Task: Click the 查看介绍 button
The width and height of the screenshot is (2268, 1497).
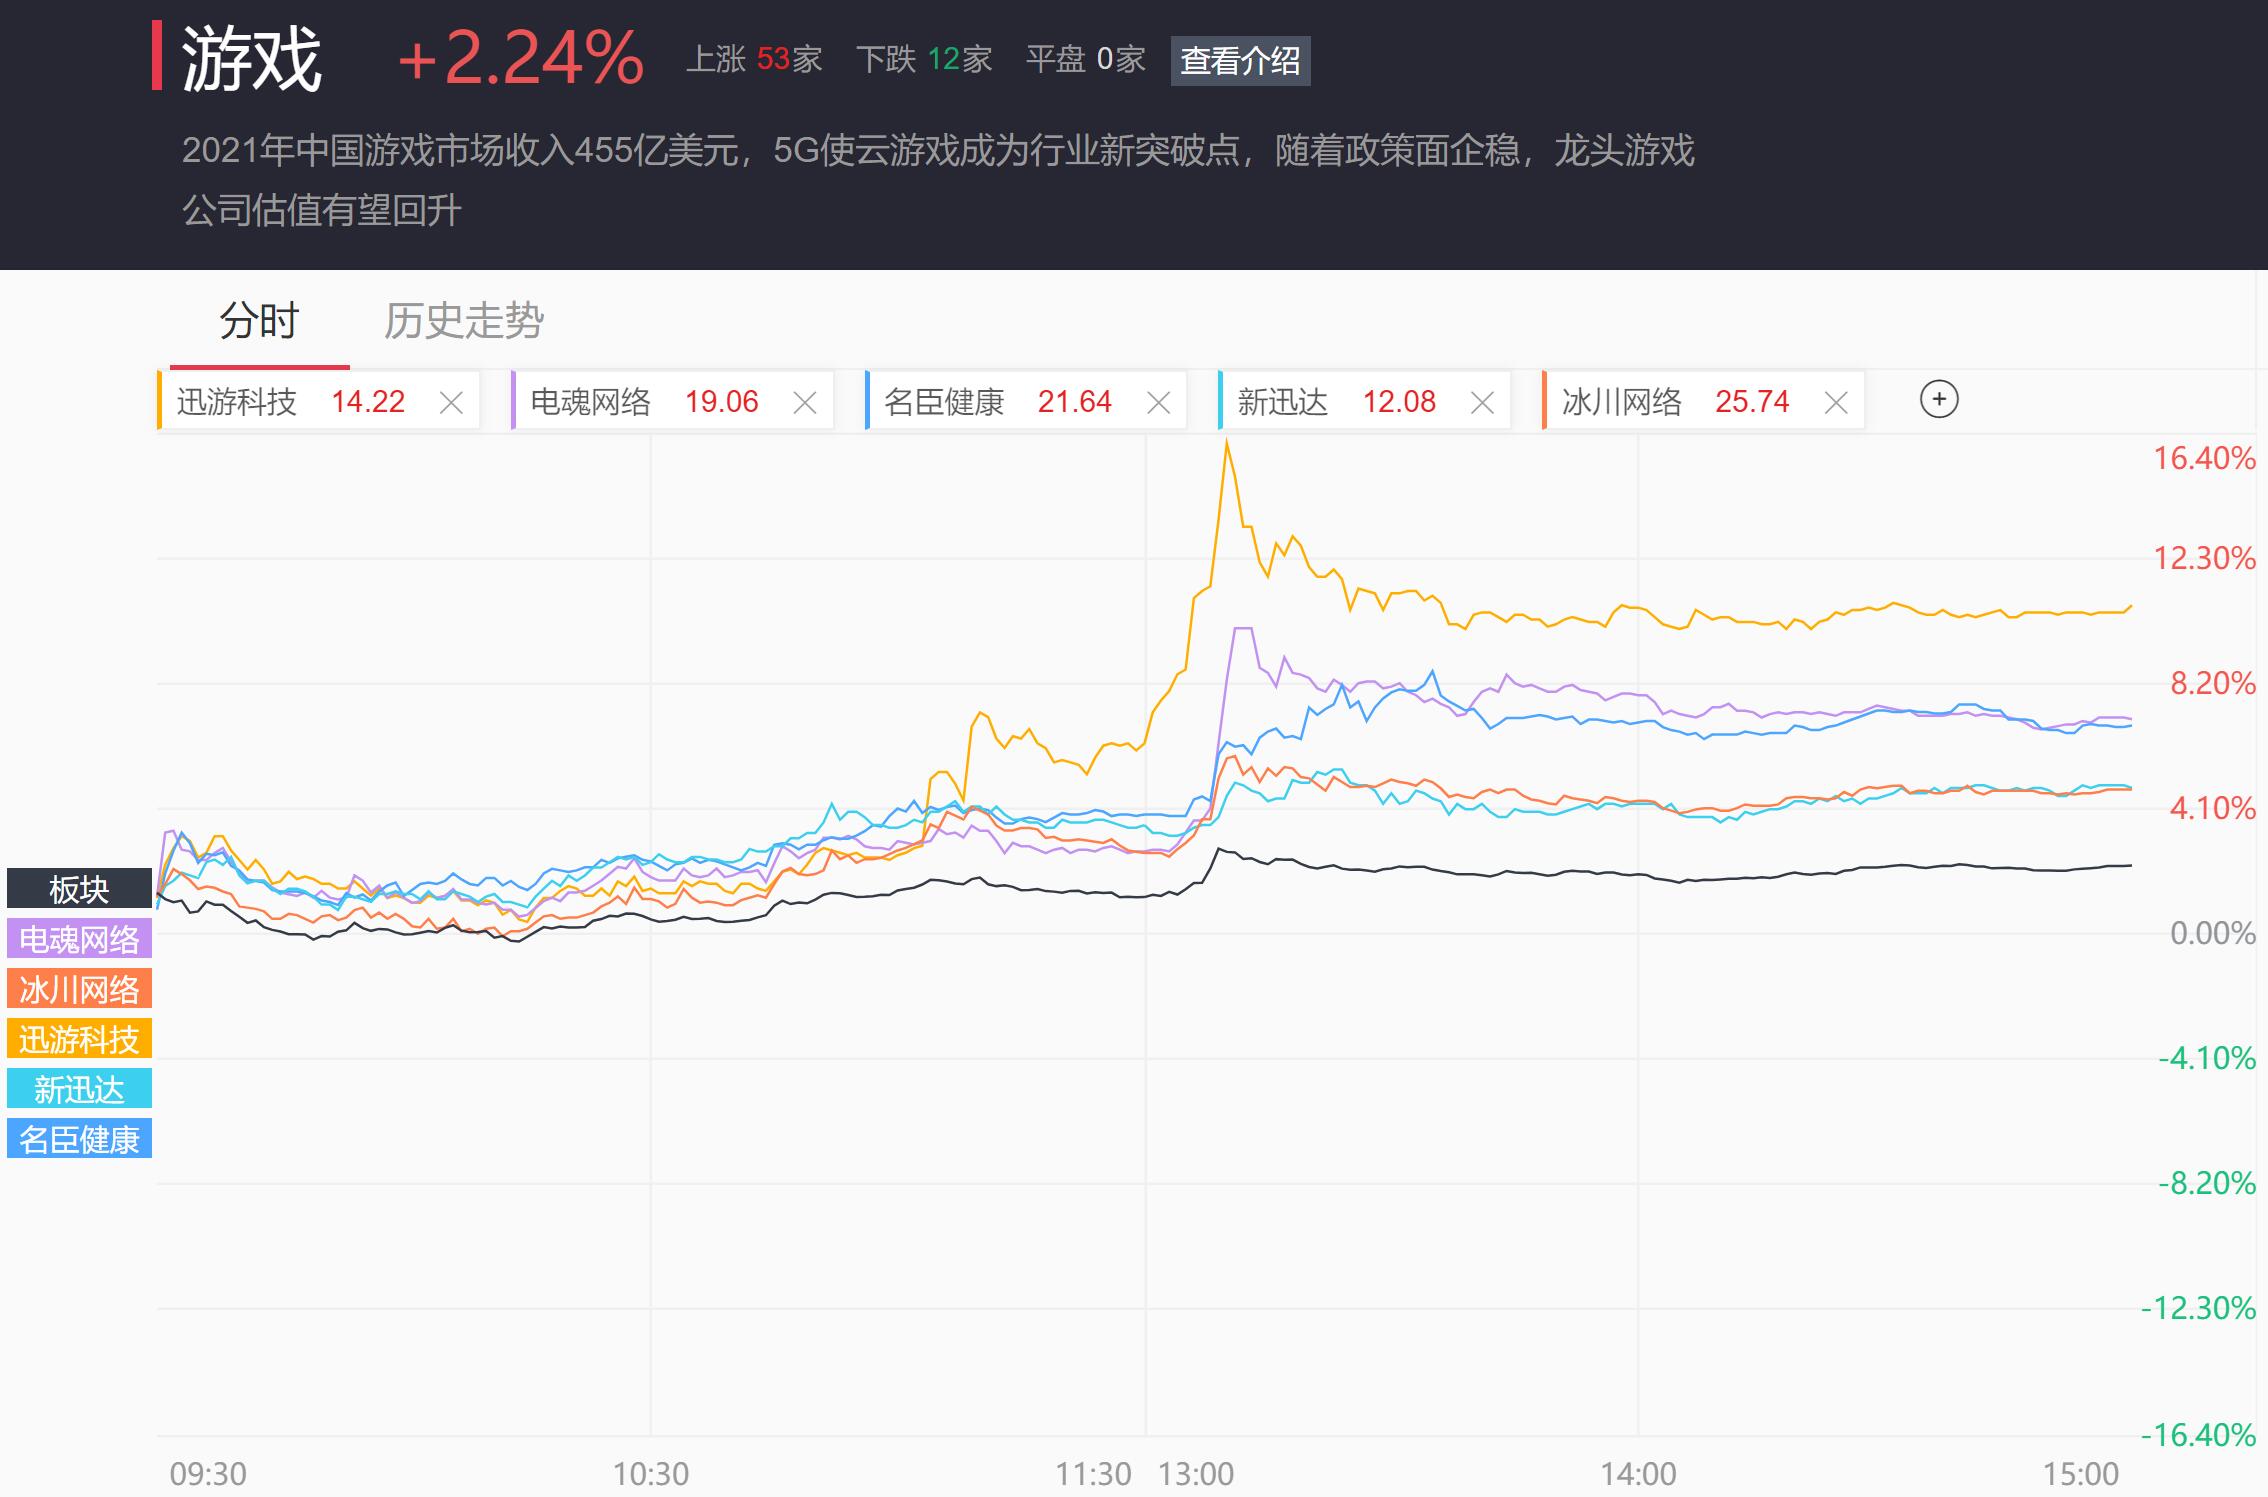Action: coord(1240,61)
